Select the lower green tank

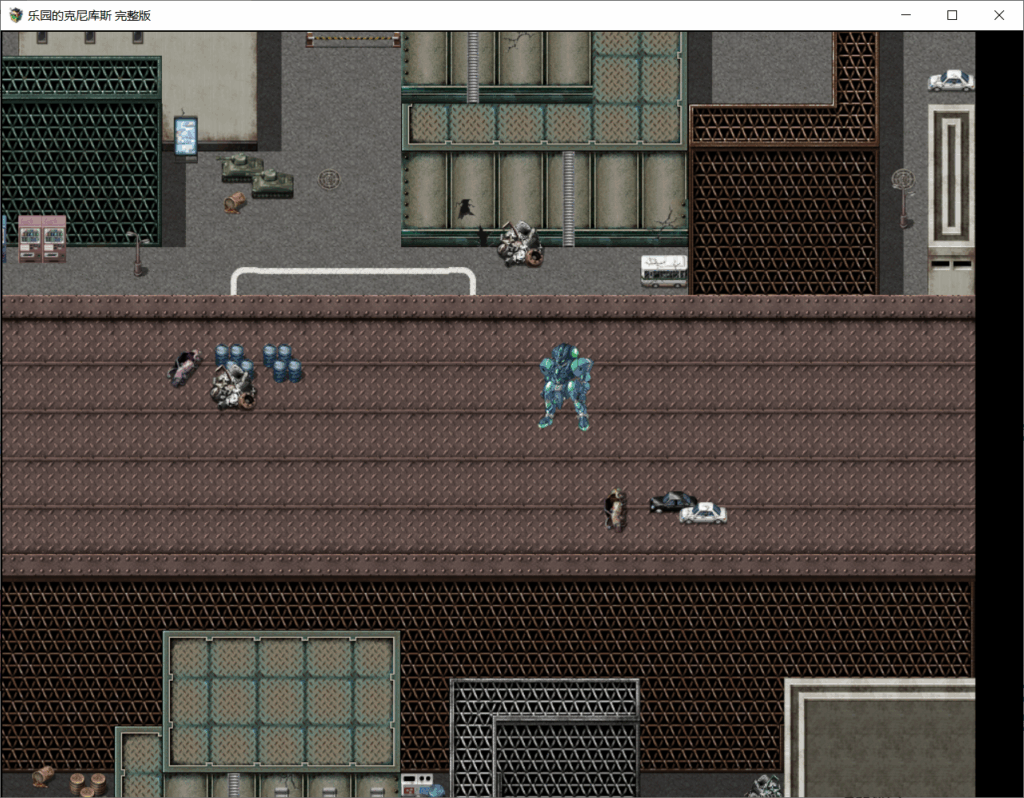tap(272, 184)
